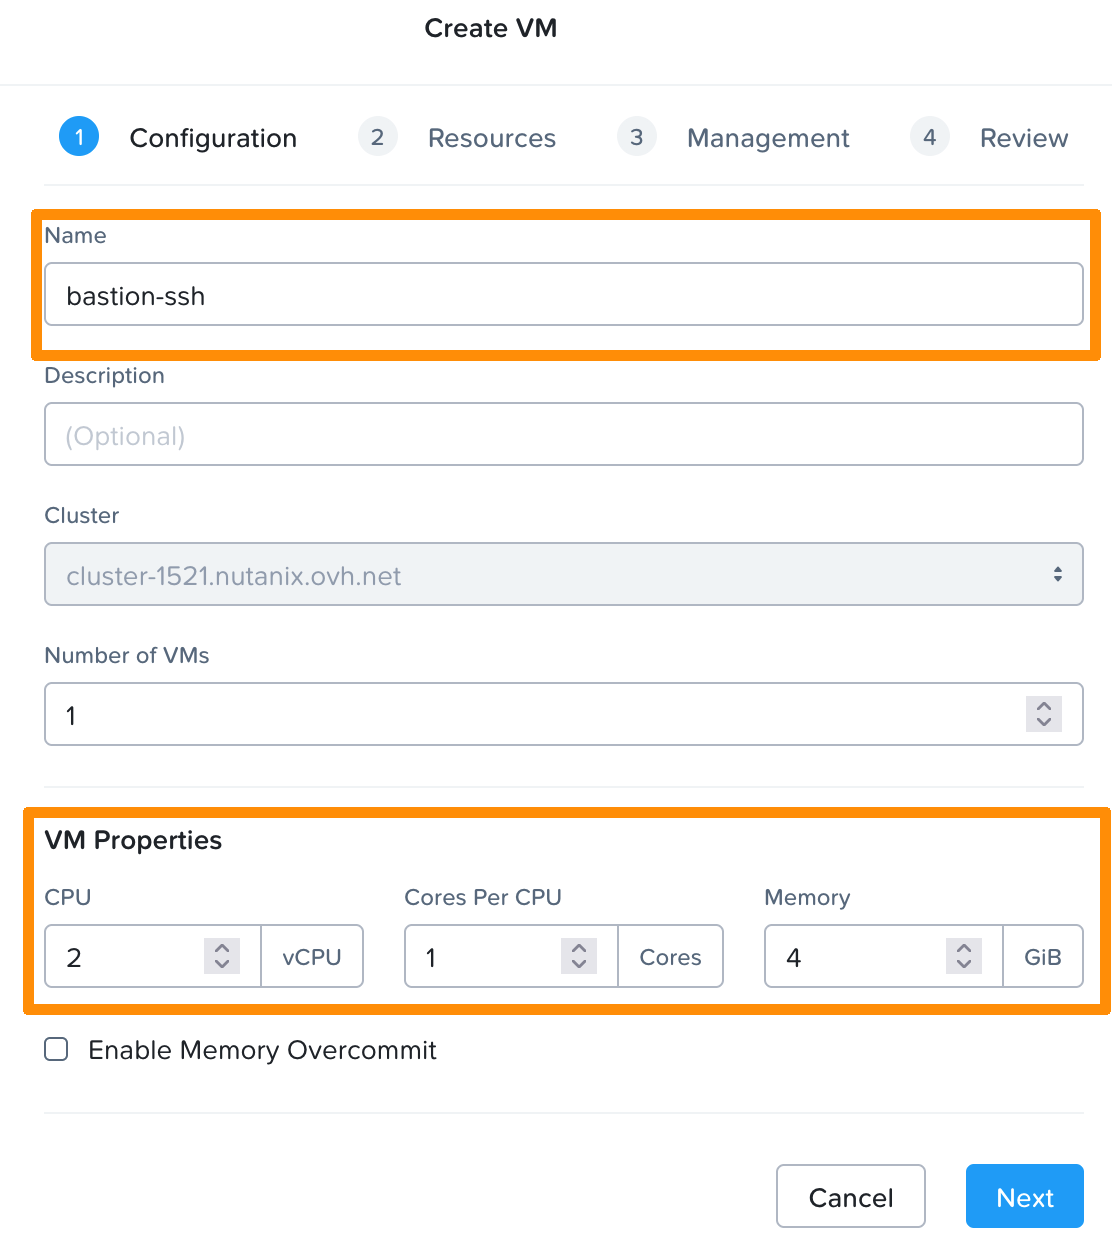Open the Cluster selection dropdown

563,574
